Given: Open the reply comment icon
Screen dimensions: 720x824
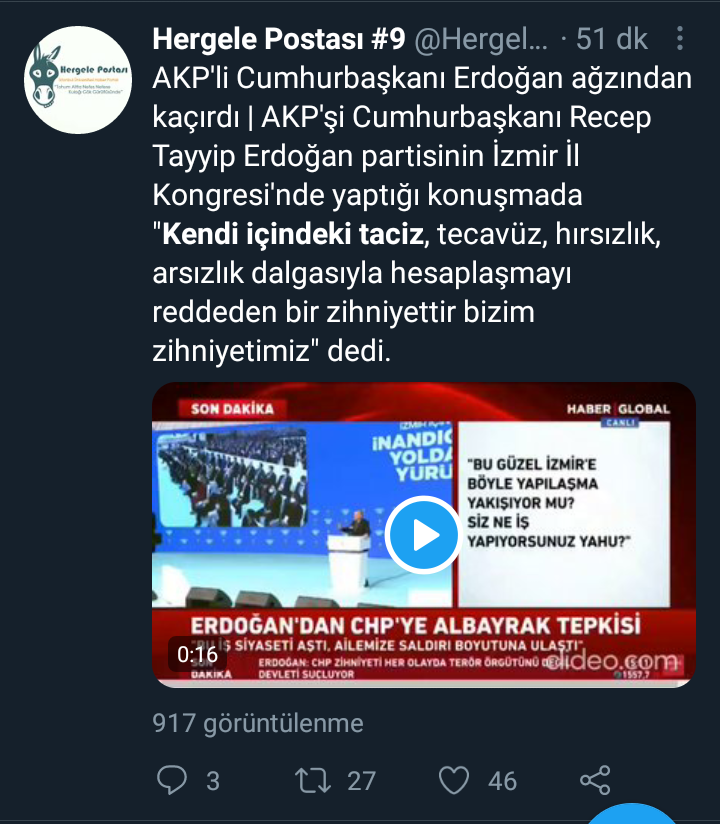Looking at the screenshot, I should pos(172,780).
